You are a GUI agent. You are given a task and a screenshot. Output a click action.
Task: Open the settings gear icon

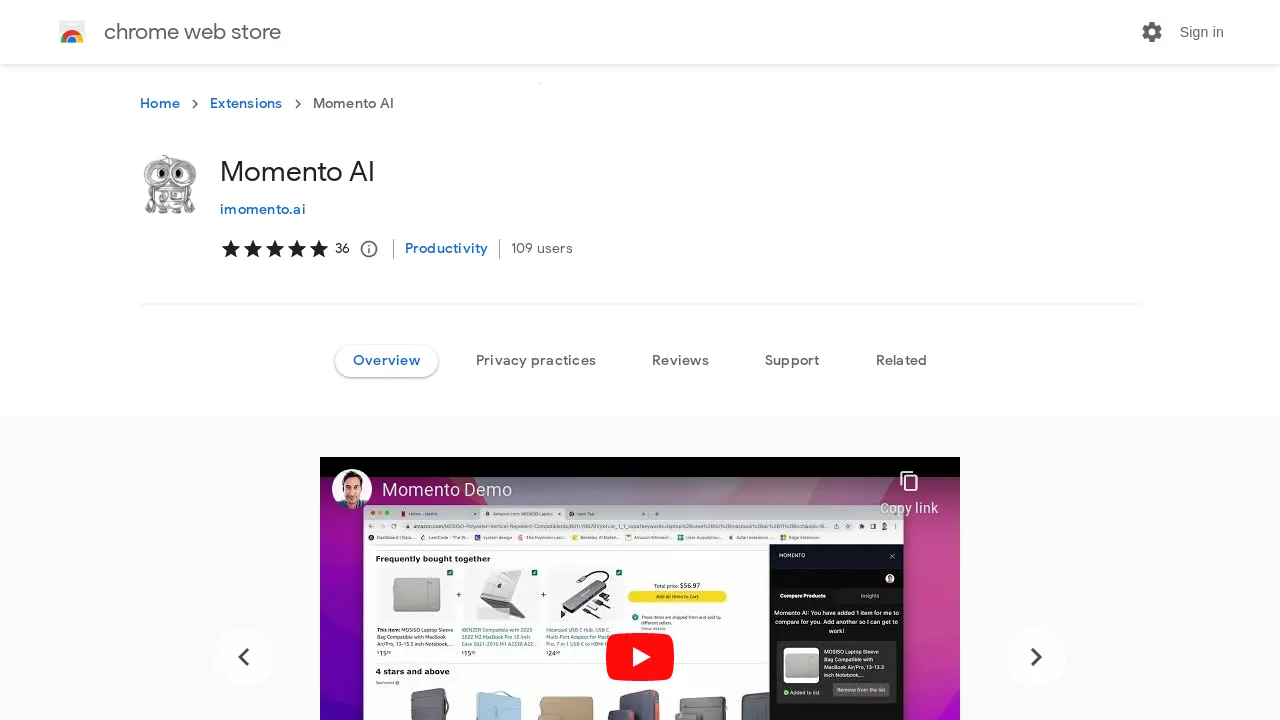pos(1152,32)
